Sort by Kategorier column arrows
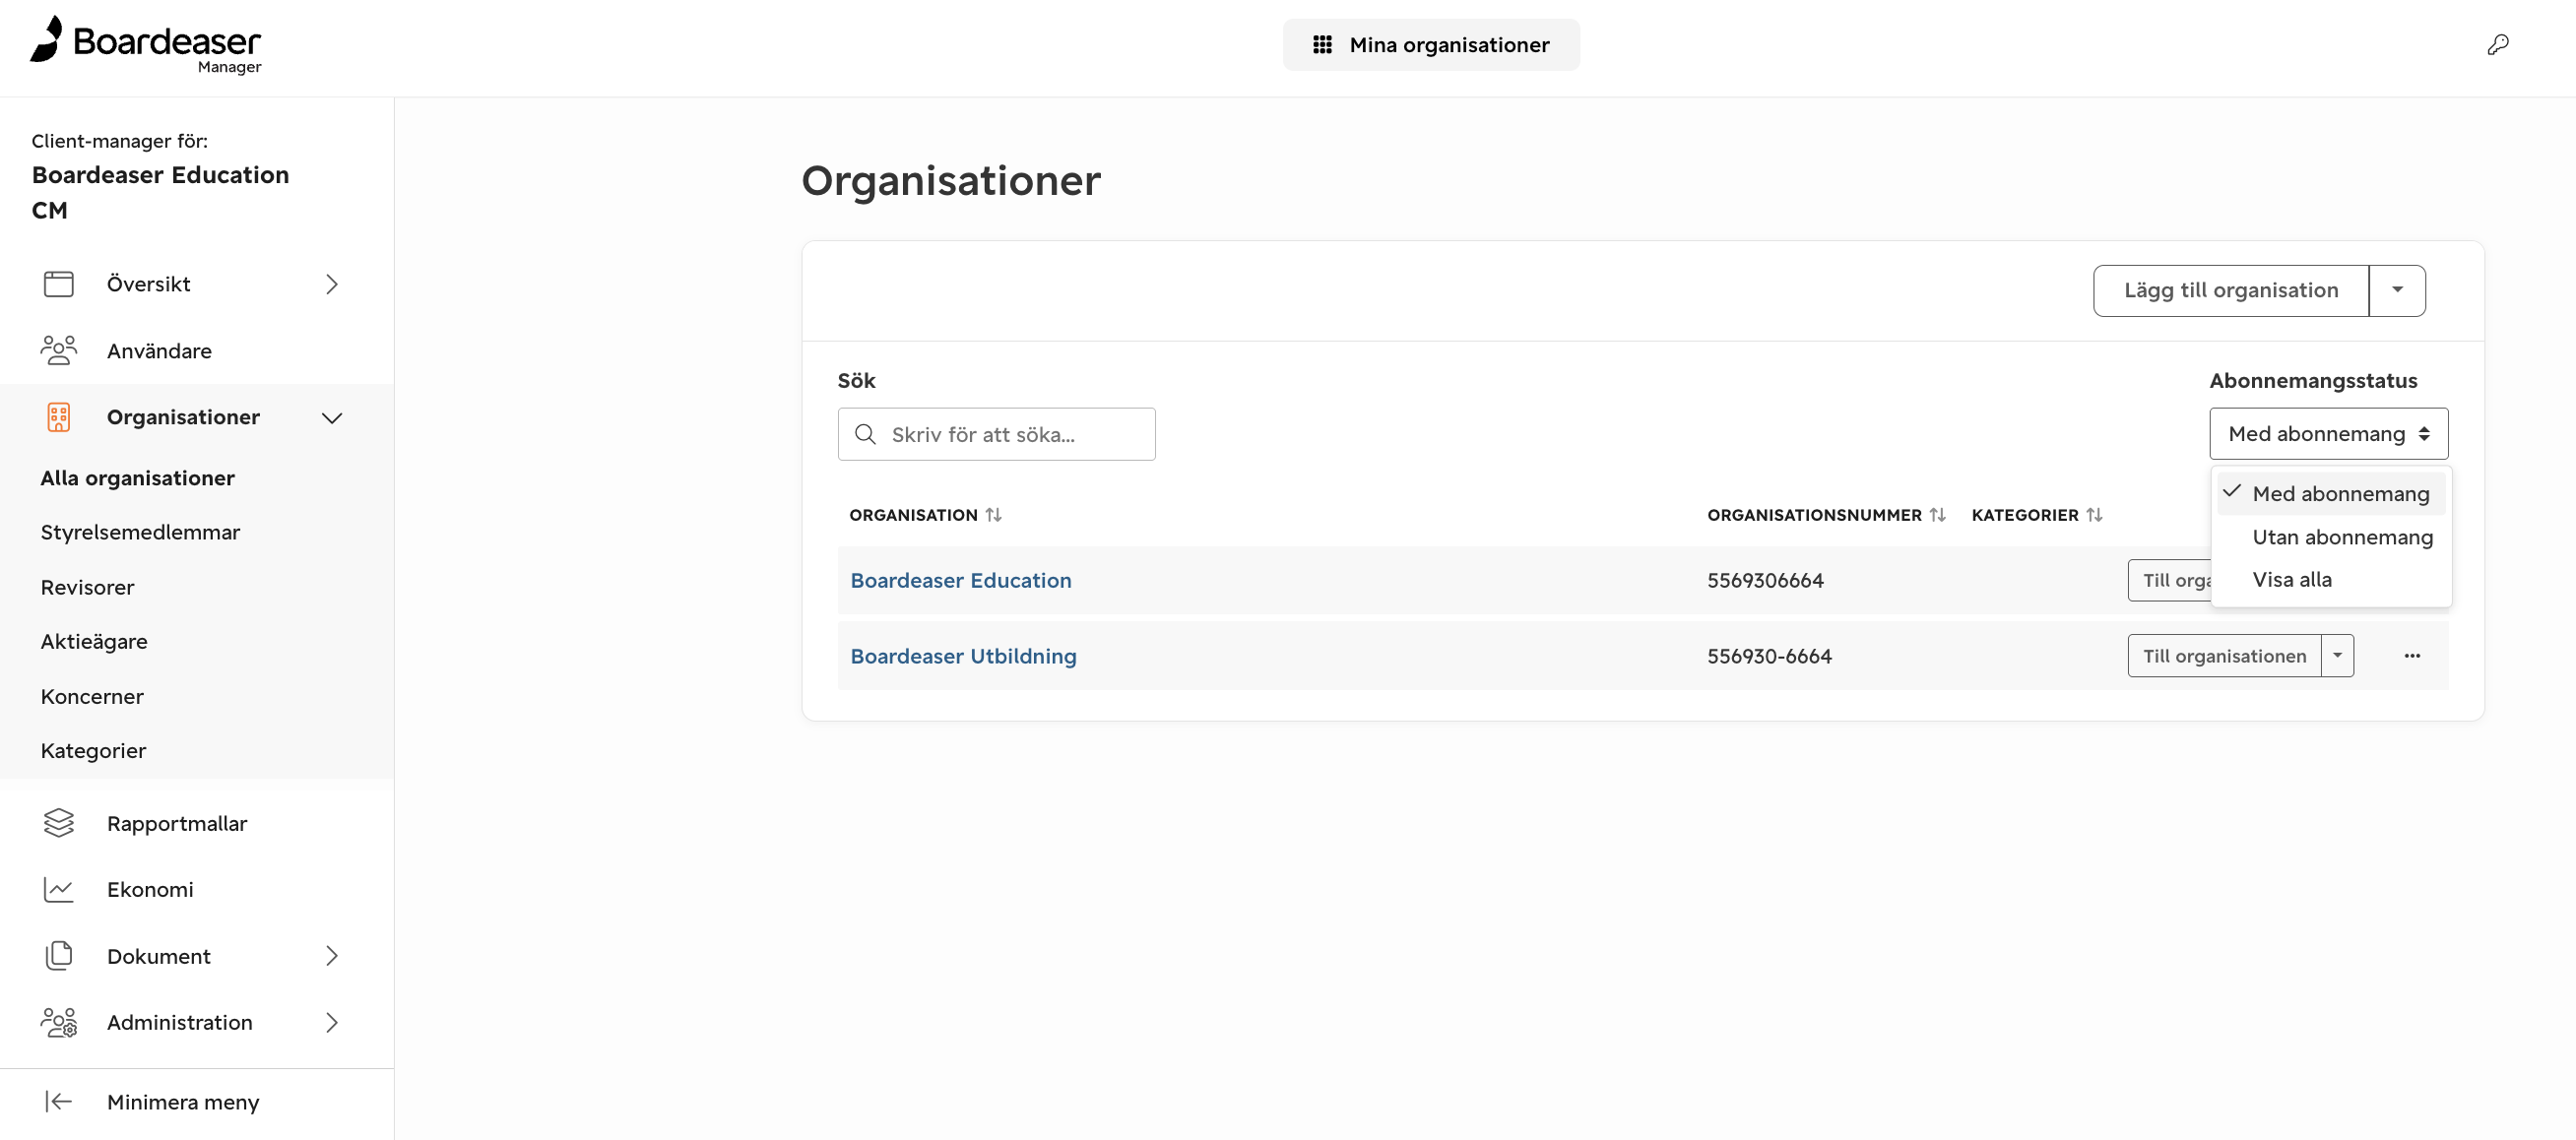 (2094, 514)
